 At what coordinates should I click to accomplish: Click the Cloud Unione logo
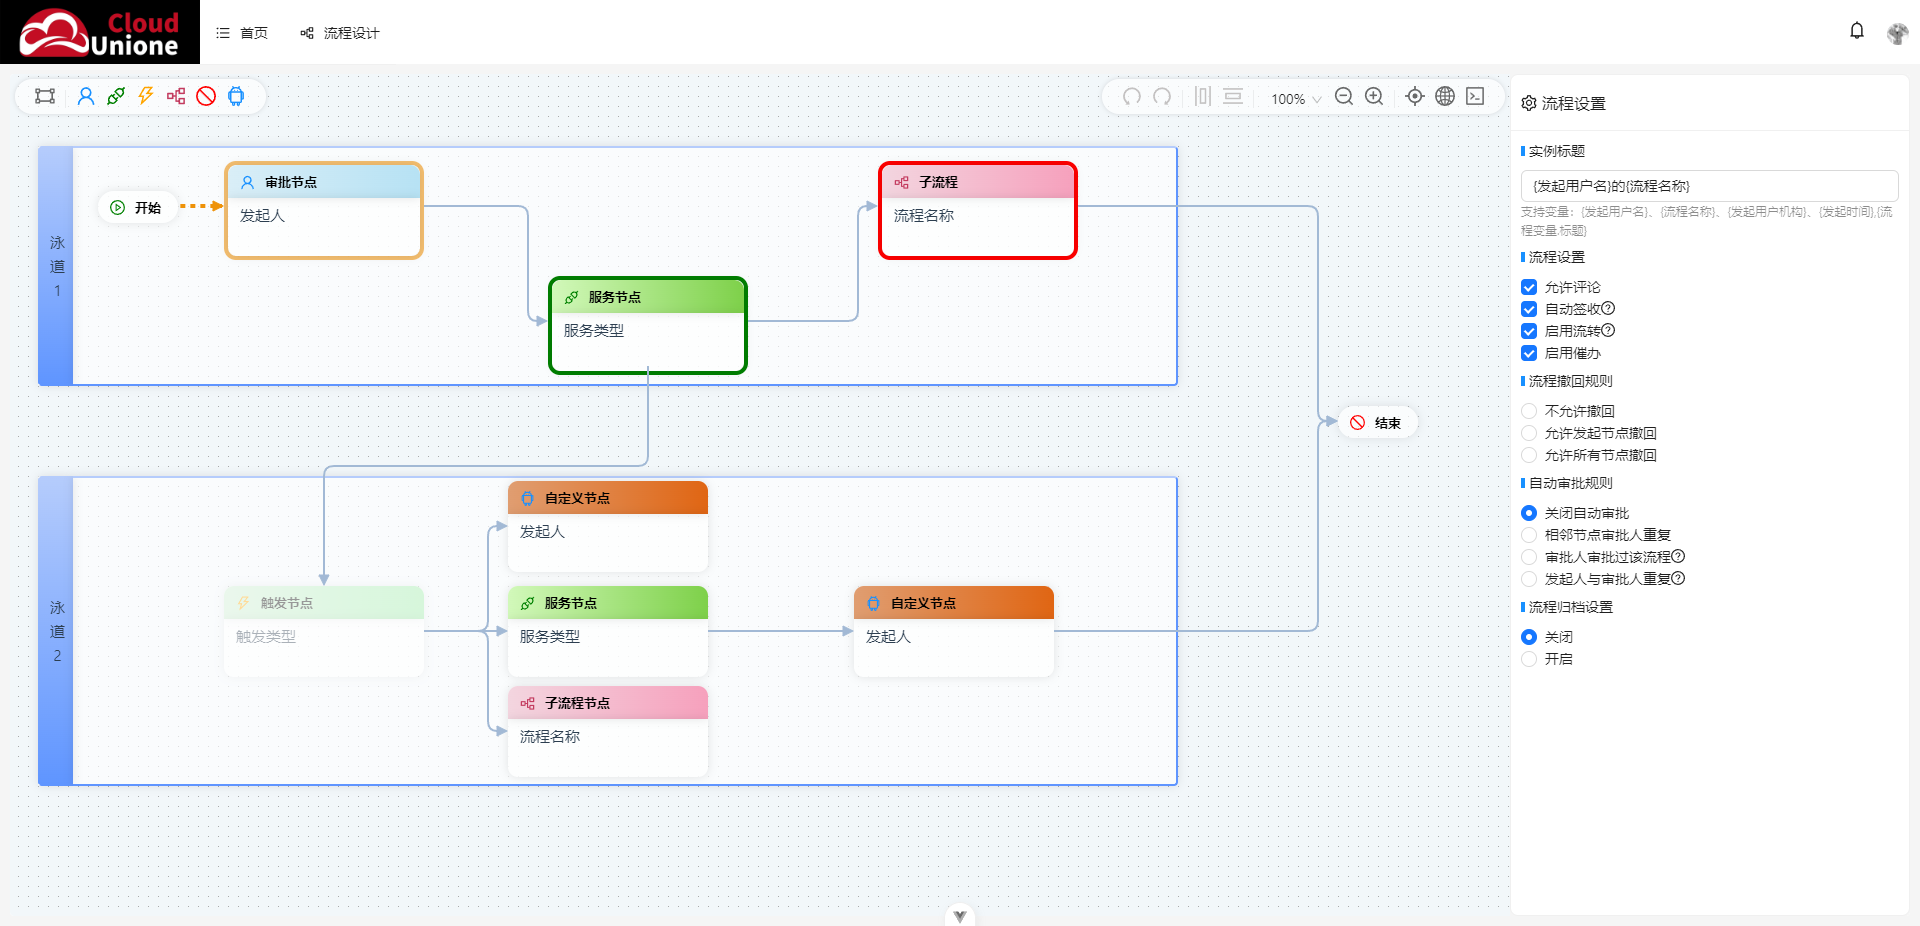click(100, 32)
